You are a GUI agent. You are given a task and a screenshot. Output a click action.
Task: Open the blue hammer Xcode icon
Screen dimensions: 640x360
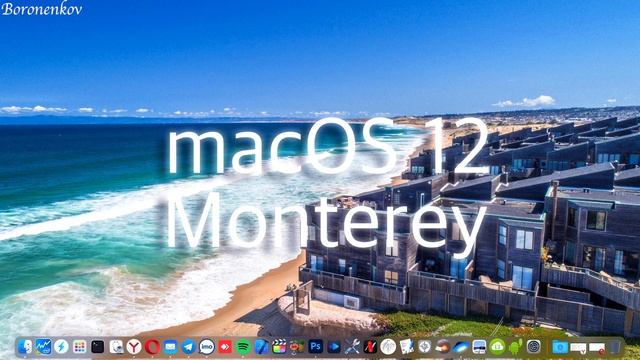[261, 347]
